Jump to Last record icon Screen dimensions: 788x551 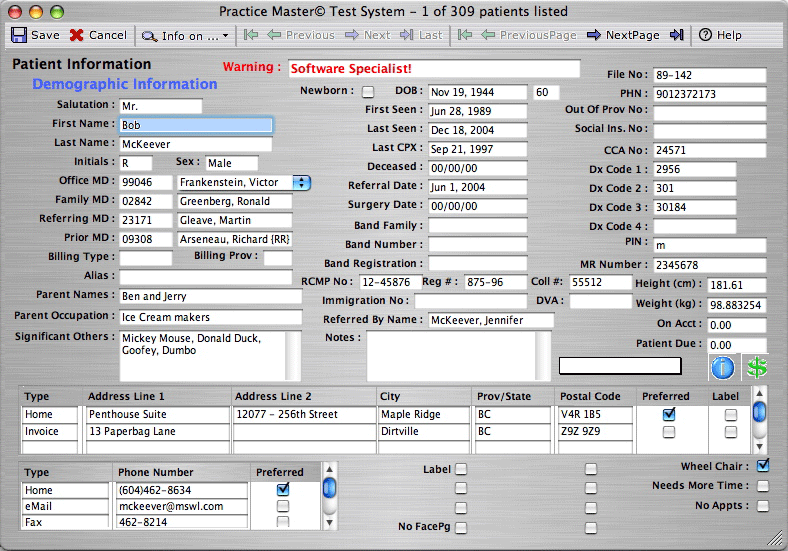[x=406, y=35]
